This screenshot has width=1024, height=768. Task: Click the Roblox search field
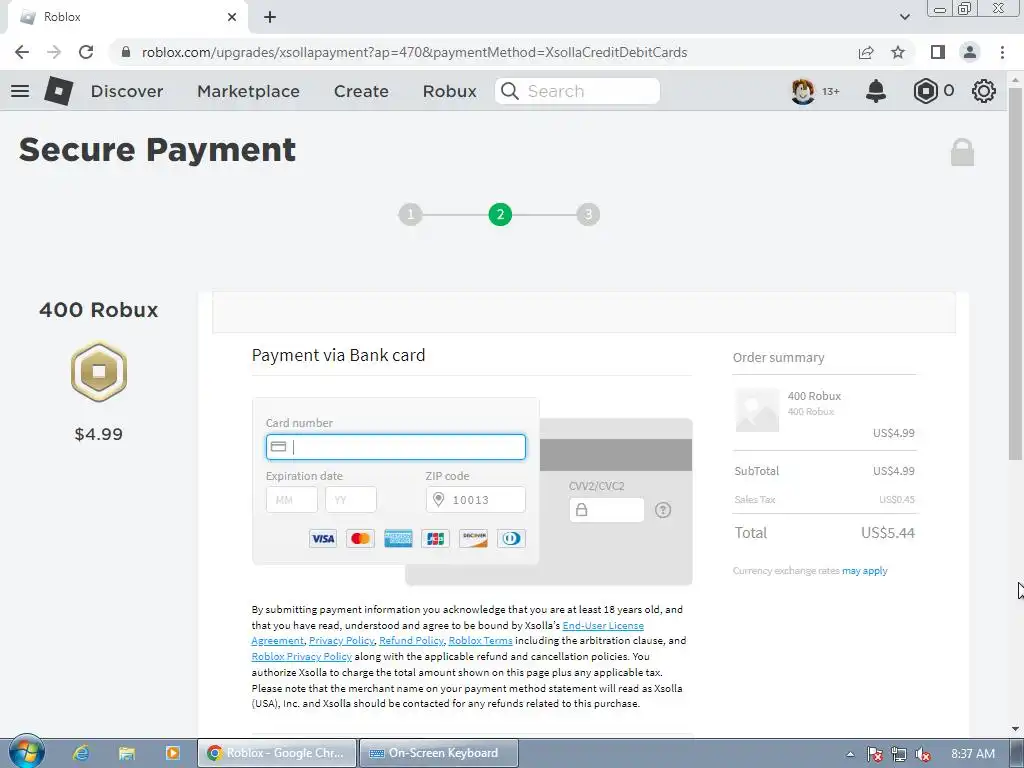(x=577, y=91)
